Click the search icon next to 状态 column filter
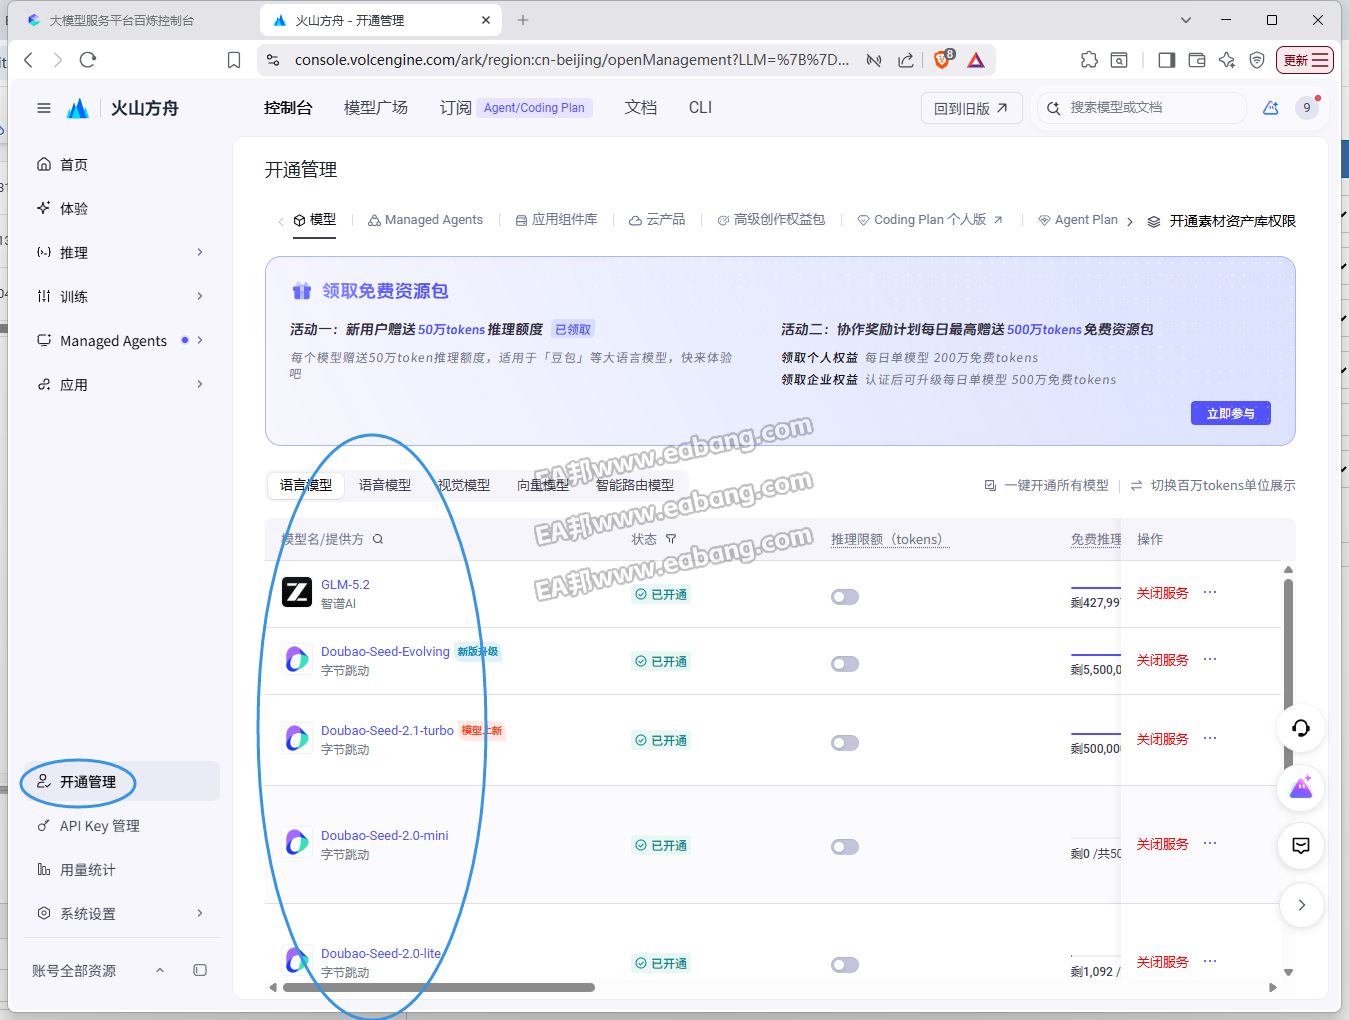 click(x=671, y=539)
